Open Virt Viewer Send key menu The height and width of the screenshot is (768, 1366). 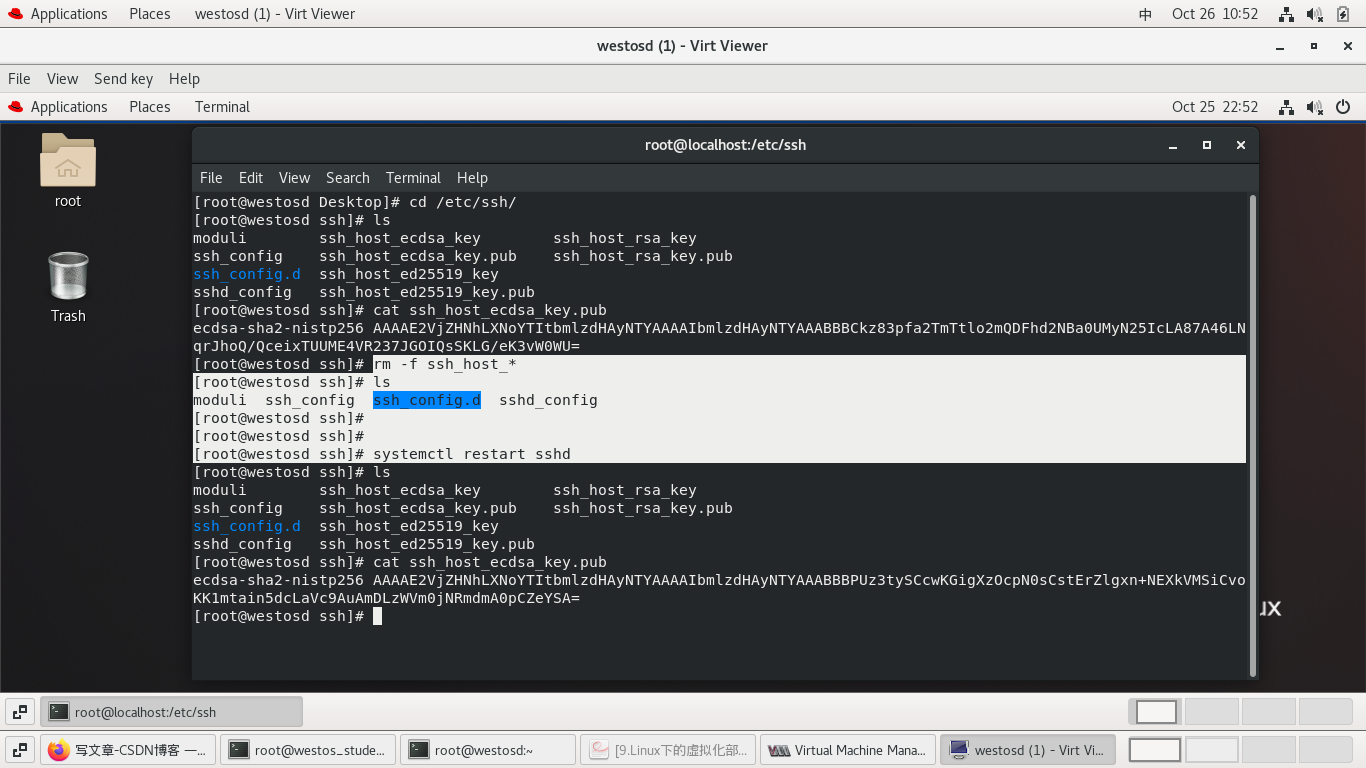tap(123, 79)
